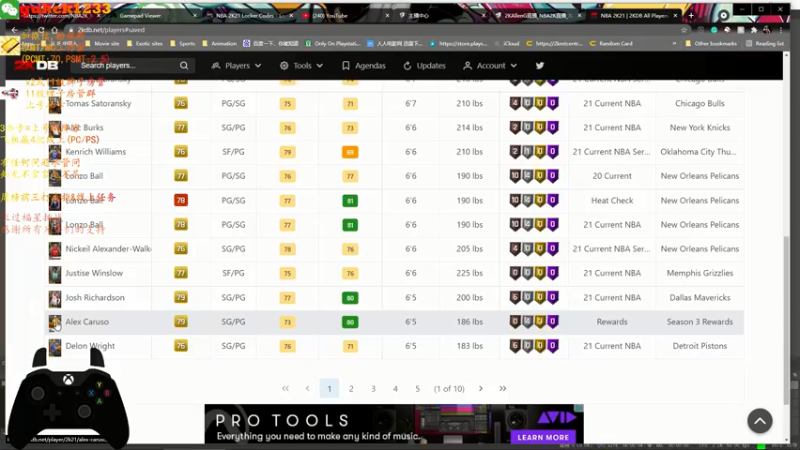Expand bookmarks overflow chevron

click(674, 43)
